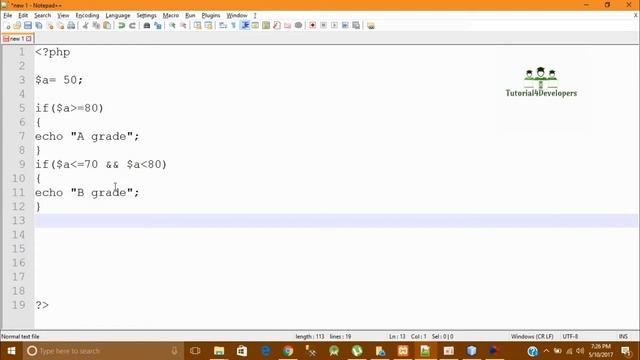
Task: Toggle Show All Characters icon
Action: click(233, 26)
